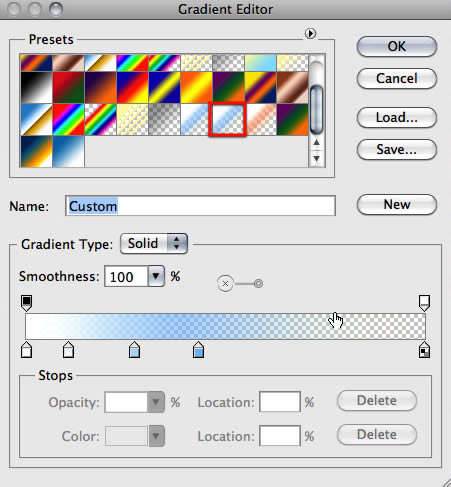
Task: Select the leftmost white color stop
Action: pos(27,350)
